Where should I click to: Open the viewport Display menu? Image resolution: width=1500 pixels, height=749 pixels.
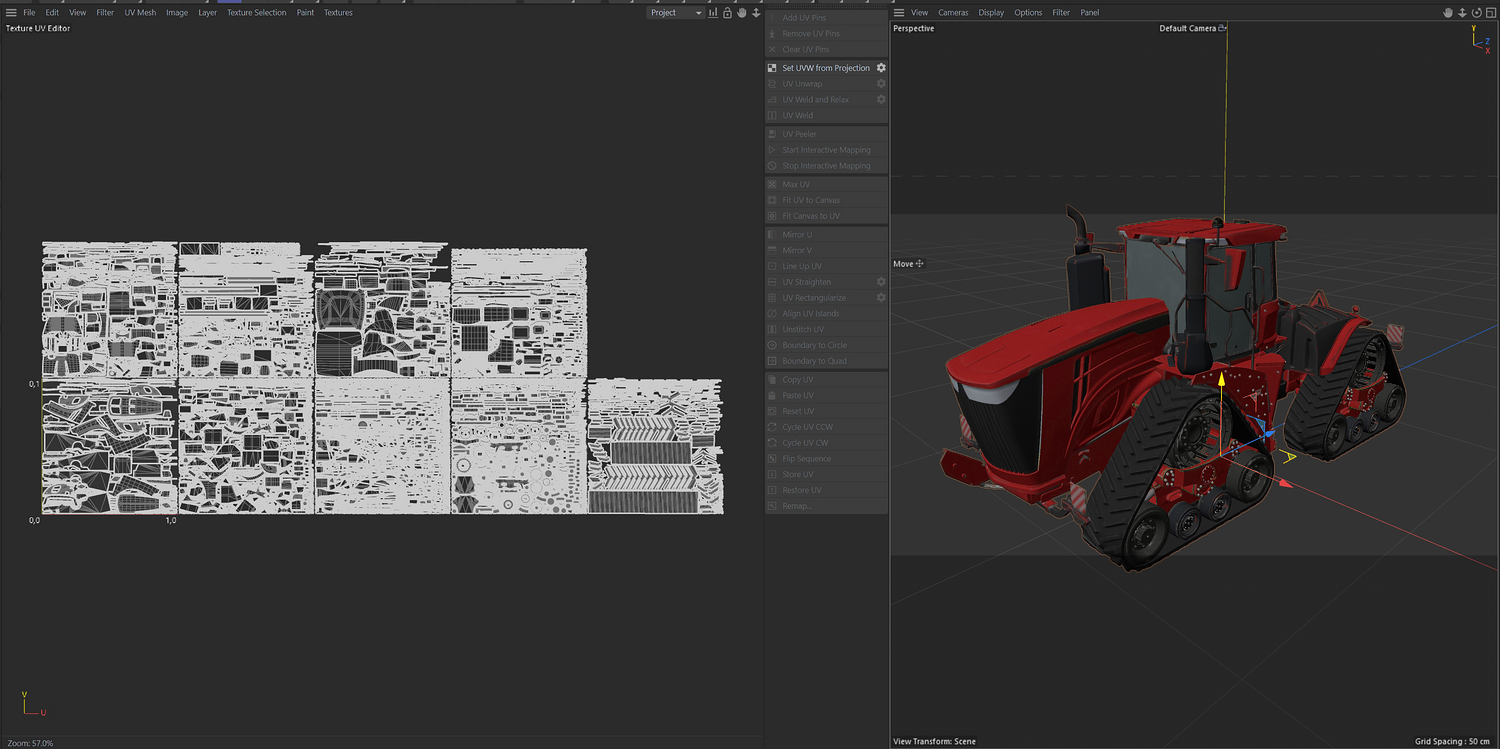coord(991,13)
